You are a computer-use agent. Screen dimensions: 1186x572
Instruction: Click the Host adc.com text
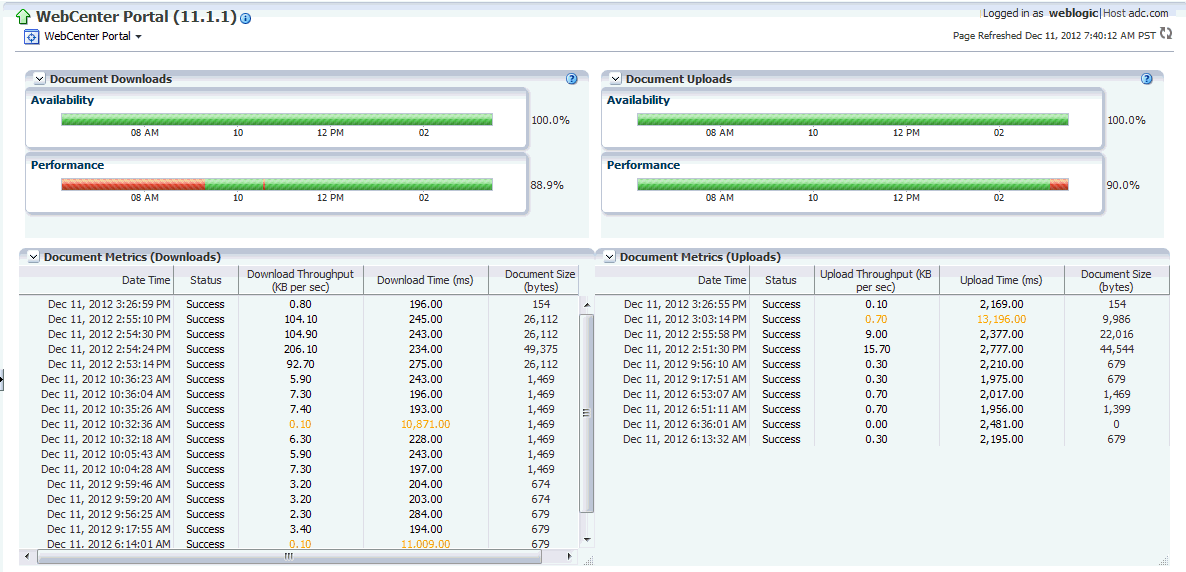pyautogui.click(x=1135, y=13)
